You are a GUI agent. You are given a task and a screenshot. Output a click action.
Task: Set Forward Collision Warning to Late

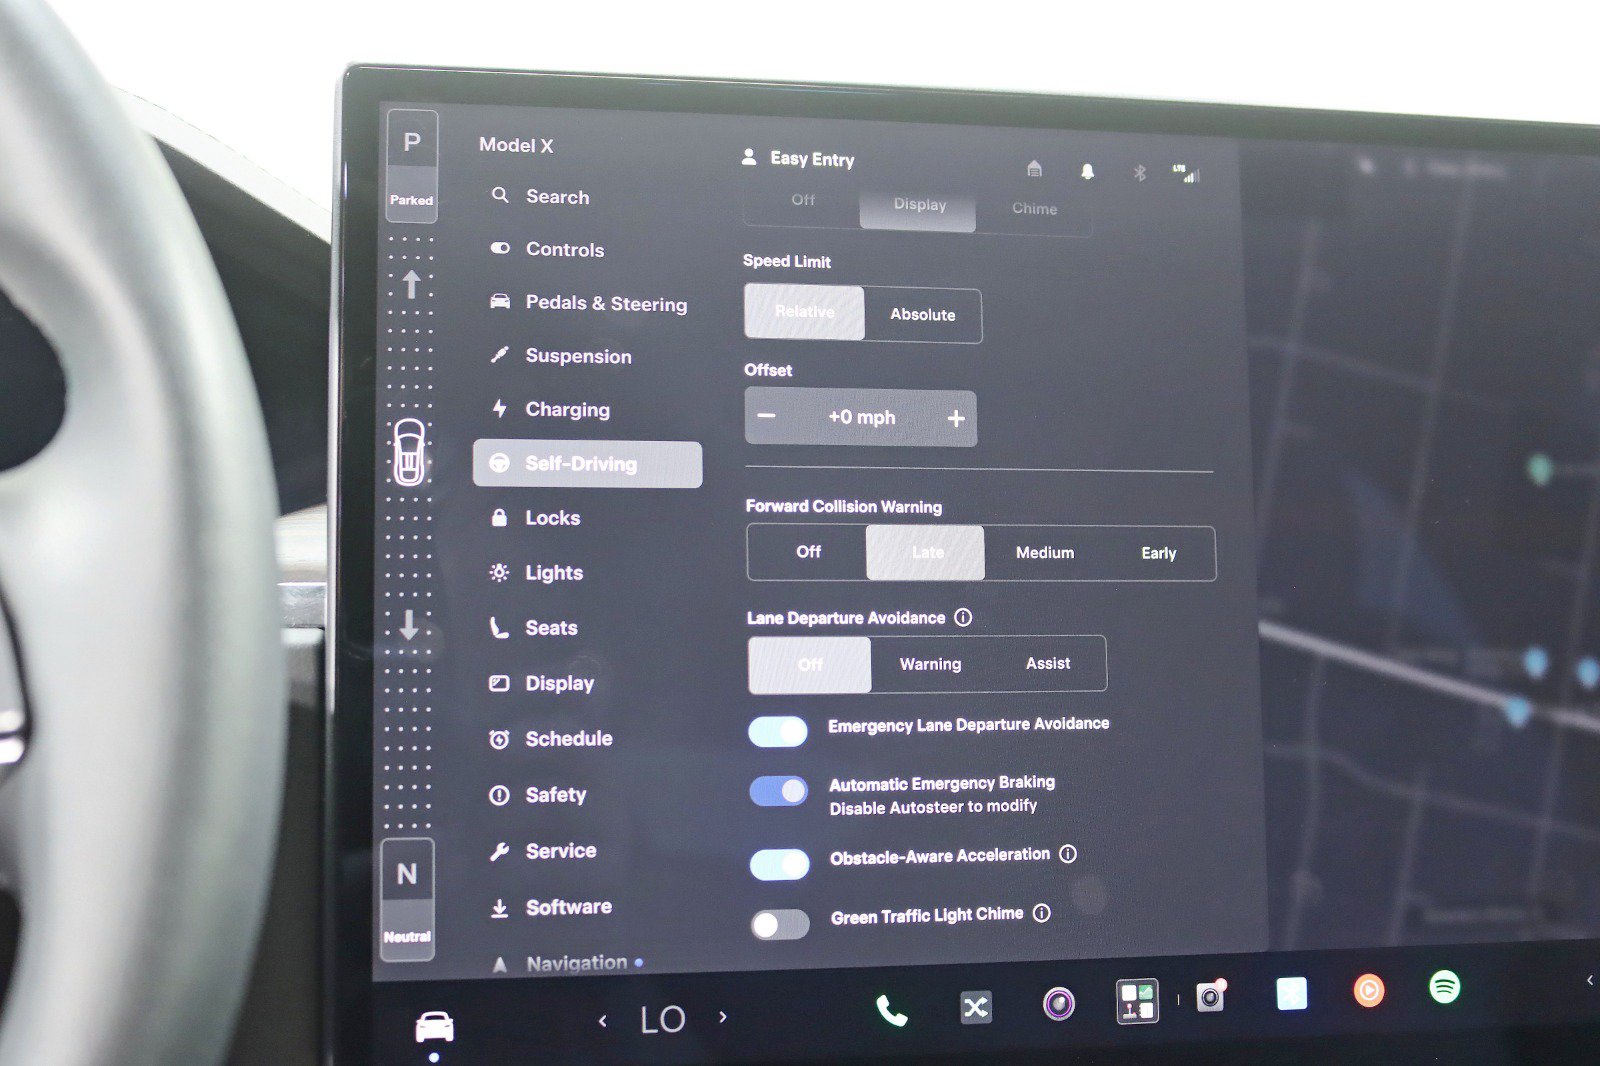(x=926, y=552)
